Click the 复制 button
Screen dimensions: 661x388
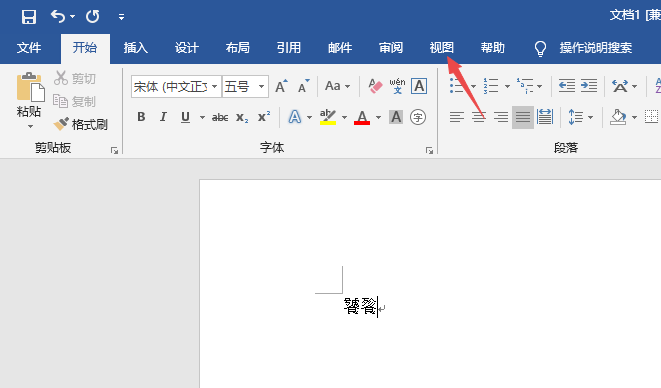(75, 101)
